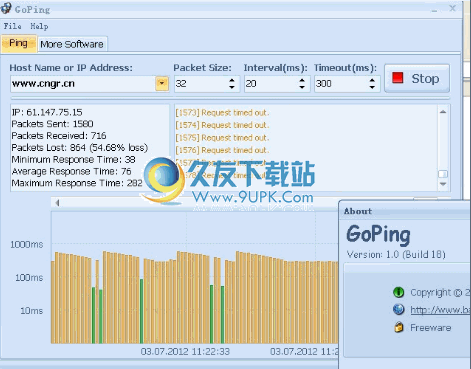The width and height of the screenshot is (471, 369).
Task: Click the GoPing app icon in title bar
Action: pyautogui.click(x=6, y=8)
